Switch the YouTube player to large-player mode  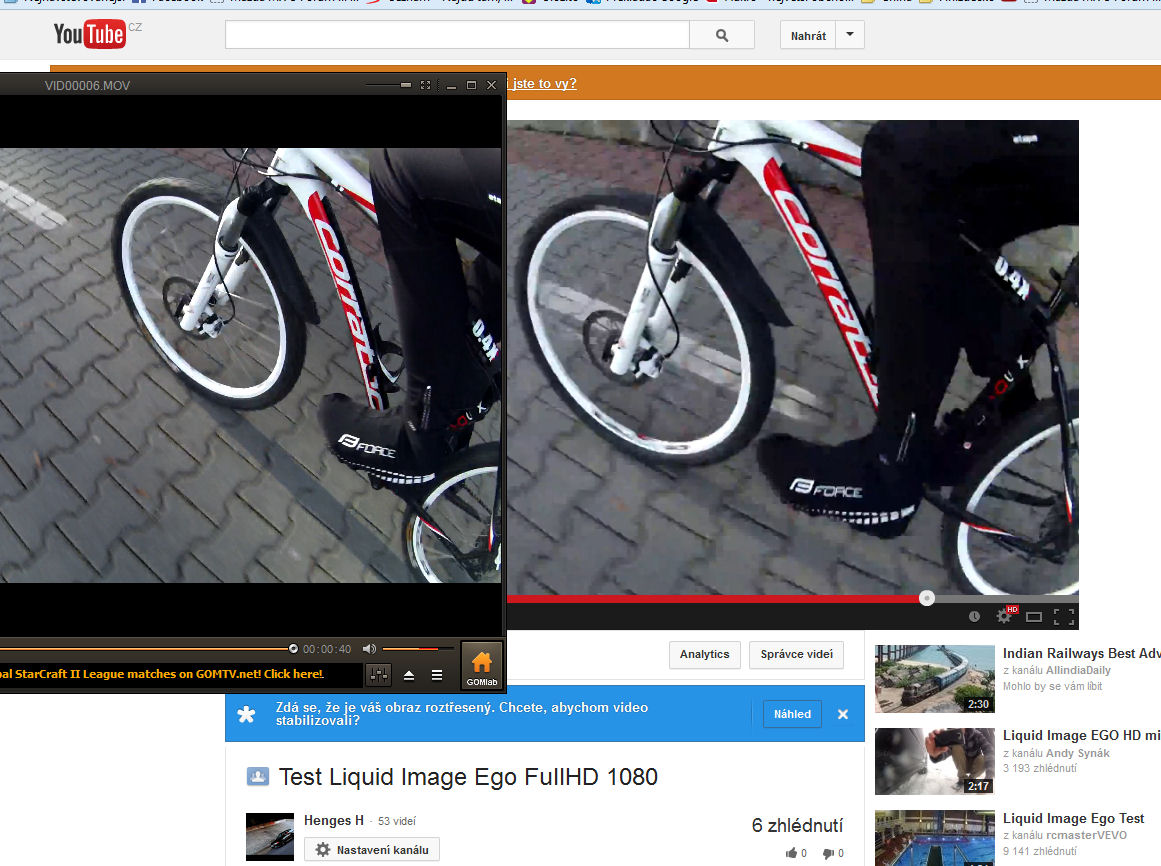coord(1034,617)
